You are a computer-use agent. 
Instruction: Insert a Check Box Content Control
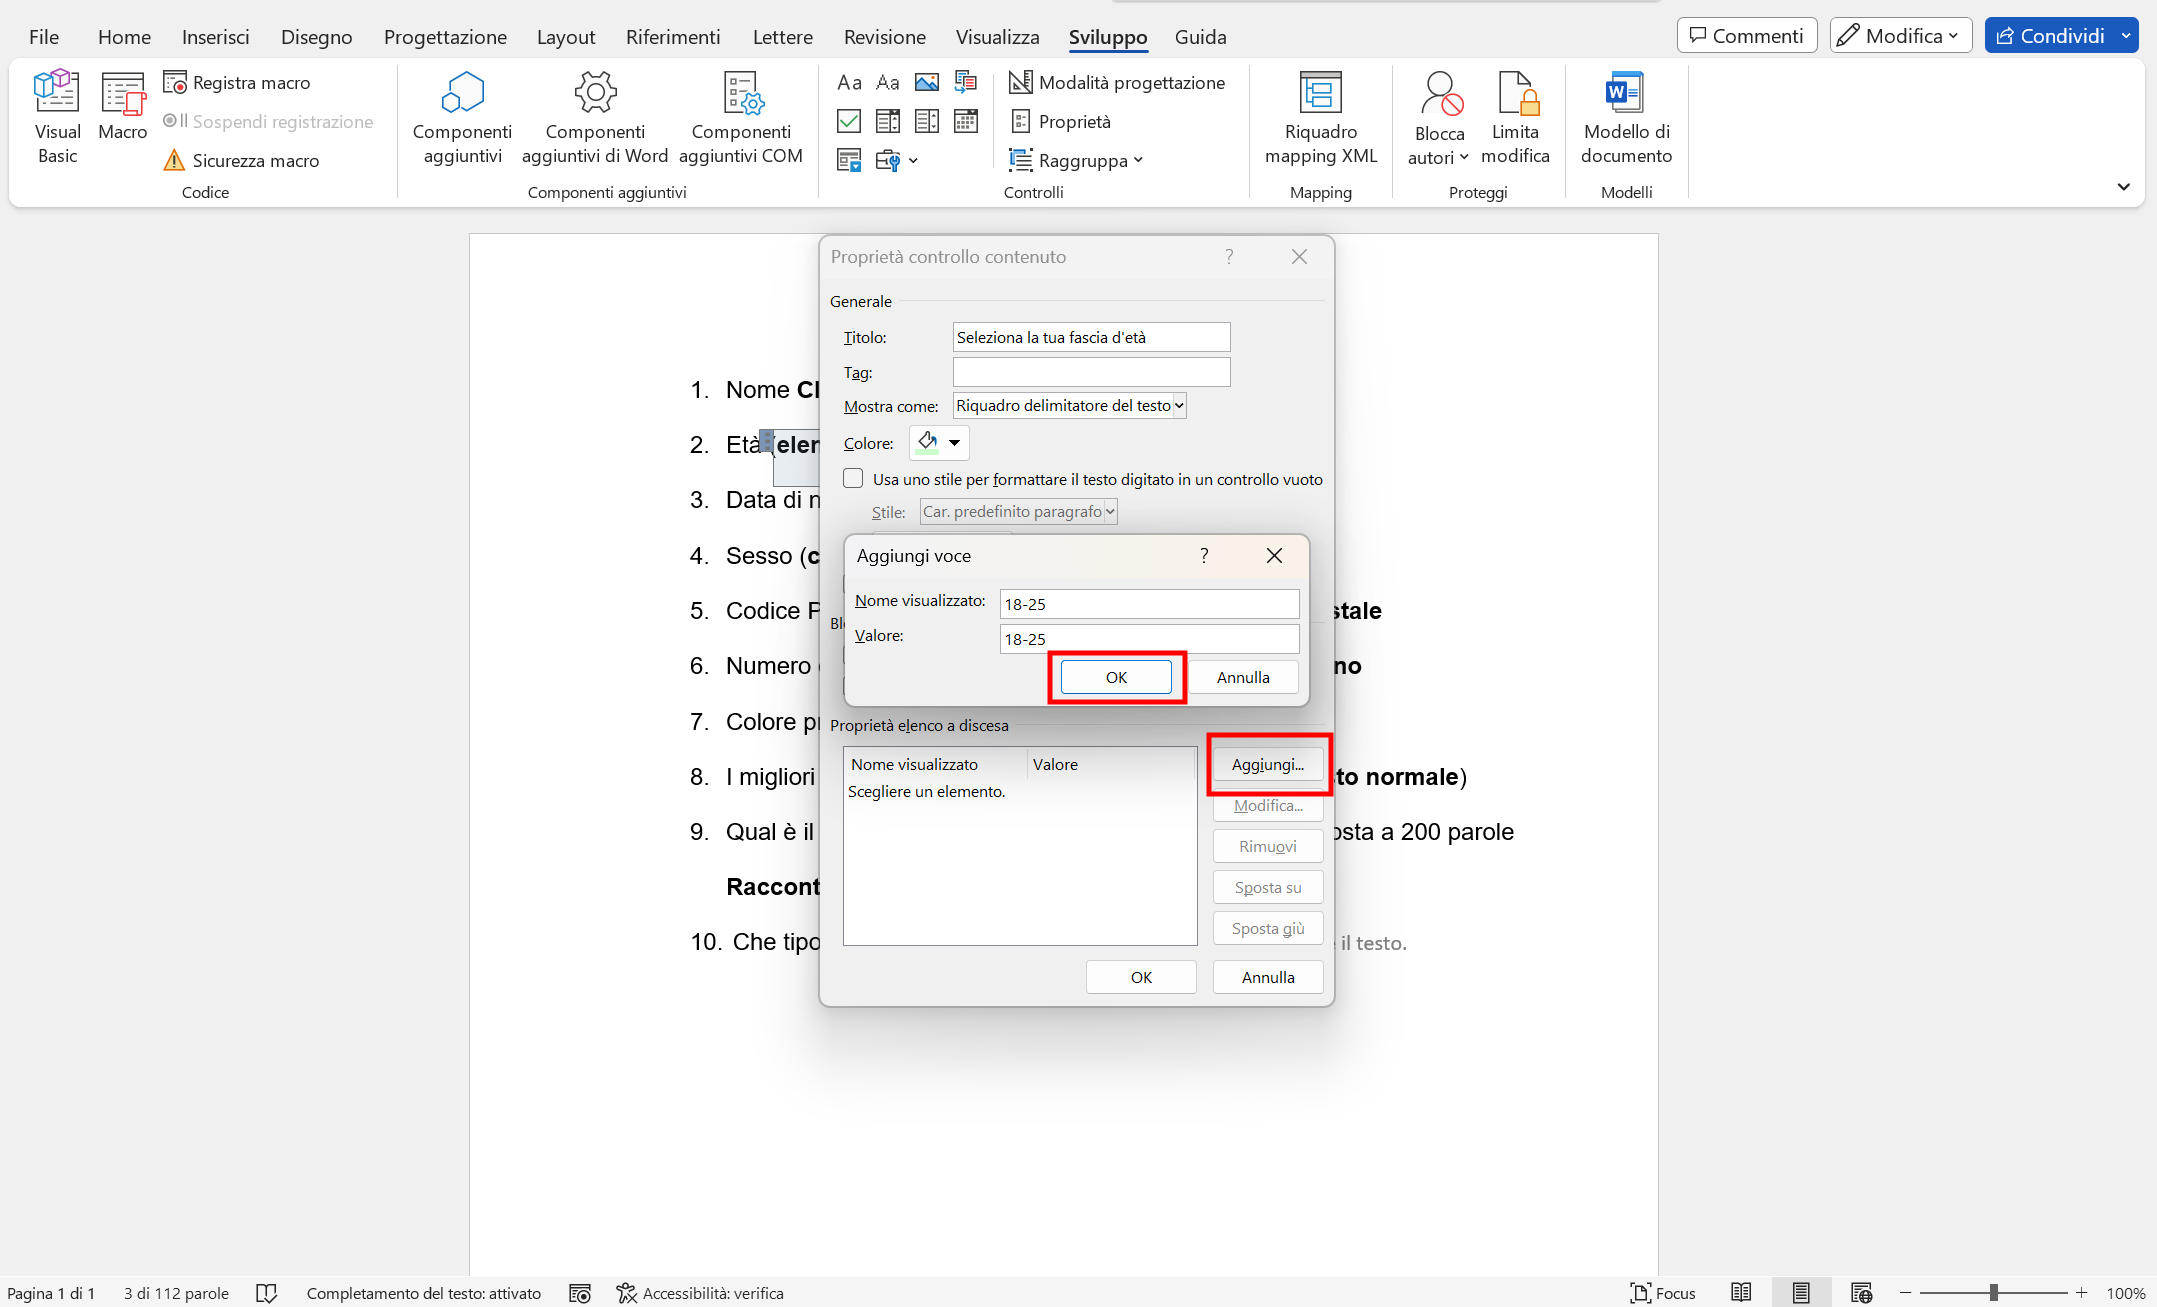coord(849,121)
